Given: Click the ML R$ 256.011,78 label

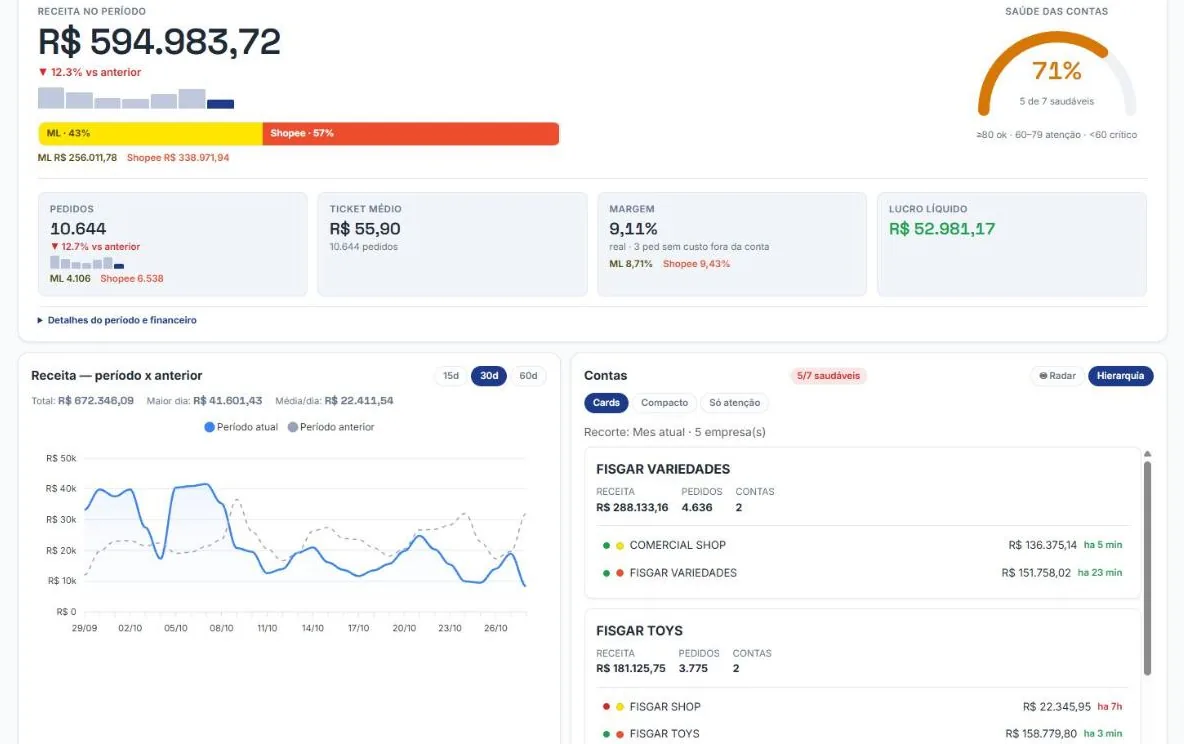Looking at the screenshot, I should pyautogui.click(x=77, y=158).
